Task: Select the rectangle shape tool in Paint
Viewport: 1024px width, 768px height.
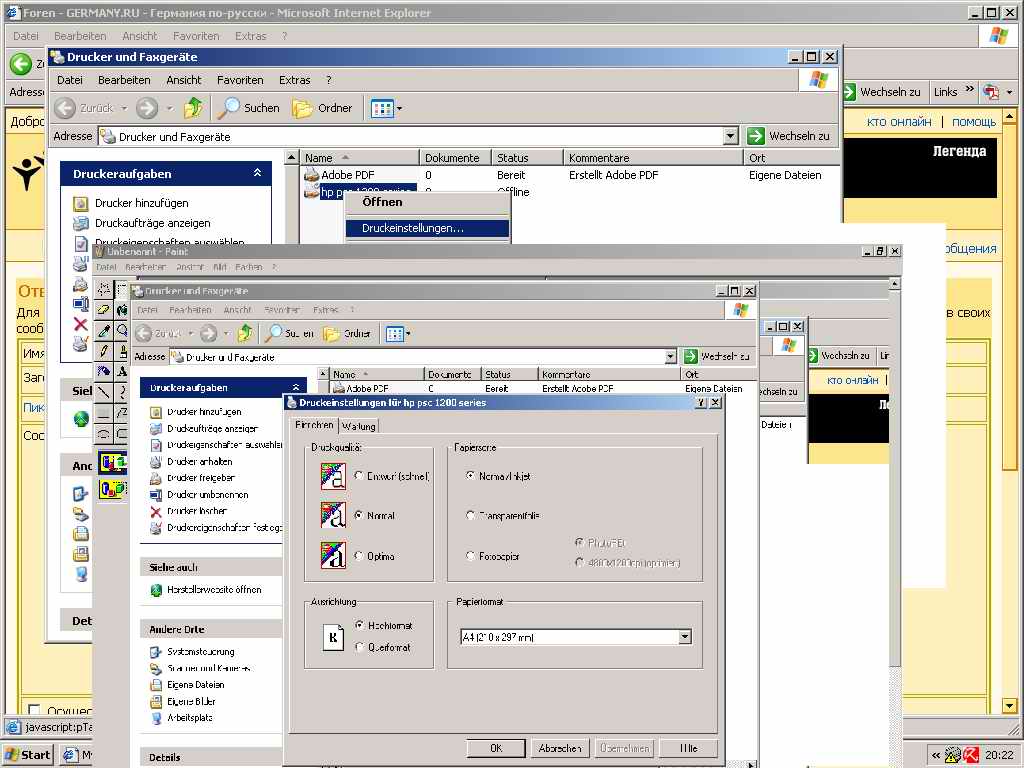Action: tap(104, 412)
